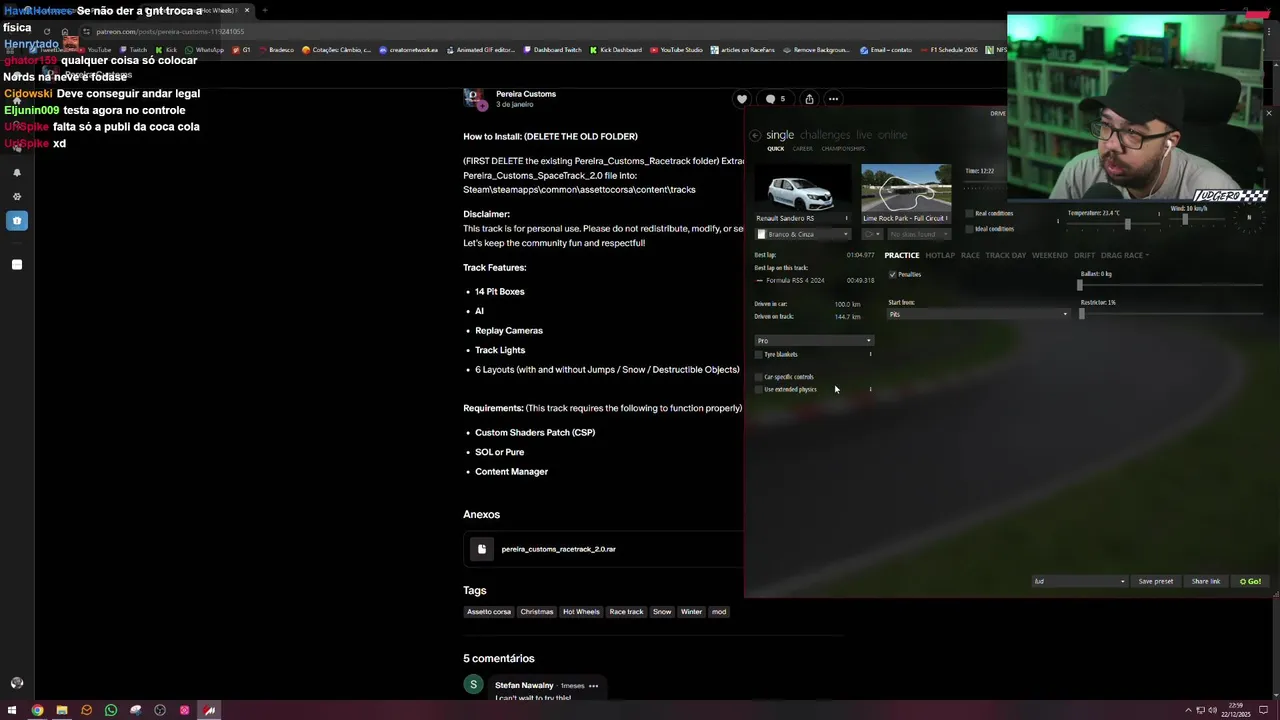The height and width of the screenshot is (720, 1280).
Task: Open the CHAMPIONSHIPS sub-tab
Action: point(843,149)
